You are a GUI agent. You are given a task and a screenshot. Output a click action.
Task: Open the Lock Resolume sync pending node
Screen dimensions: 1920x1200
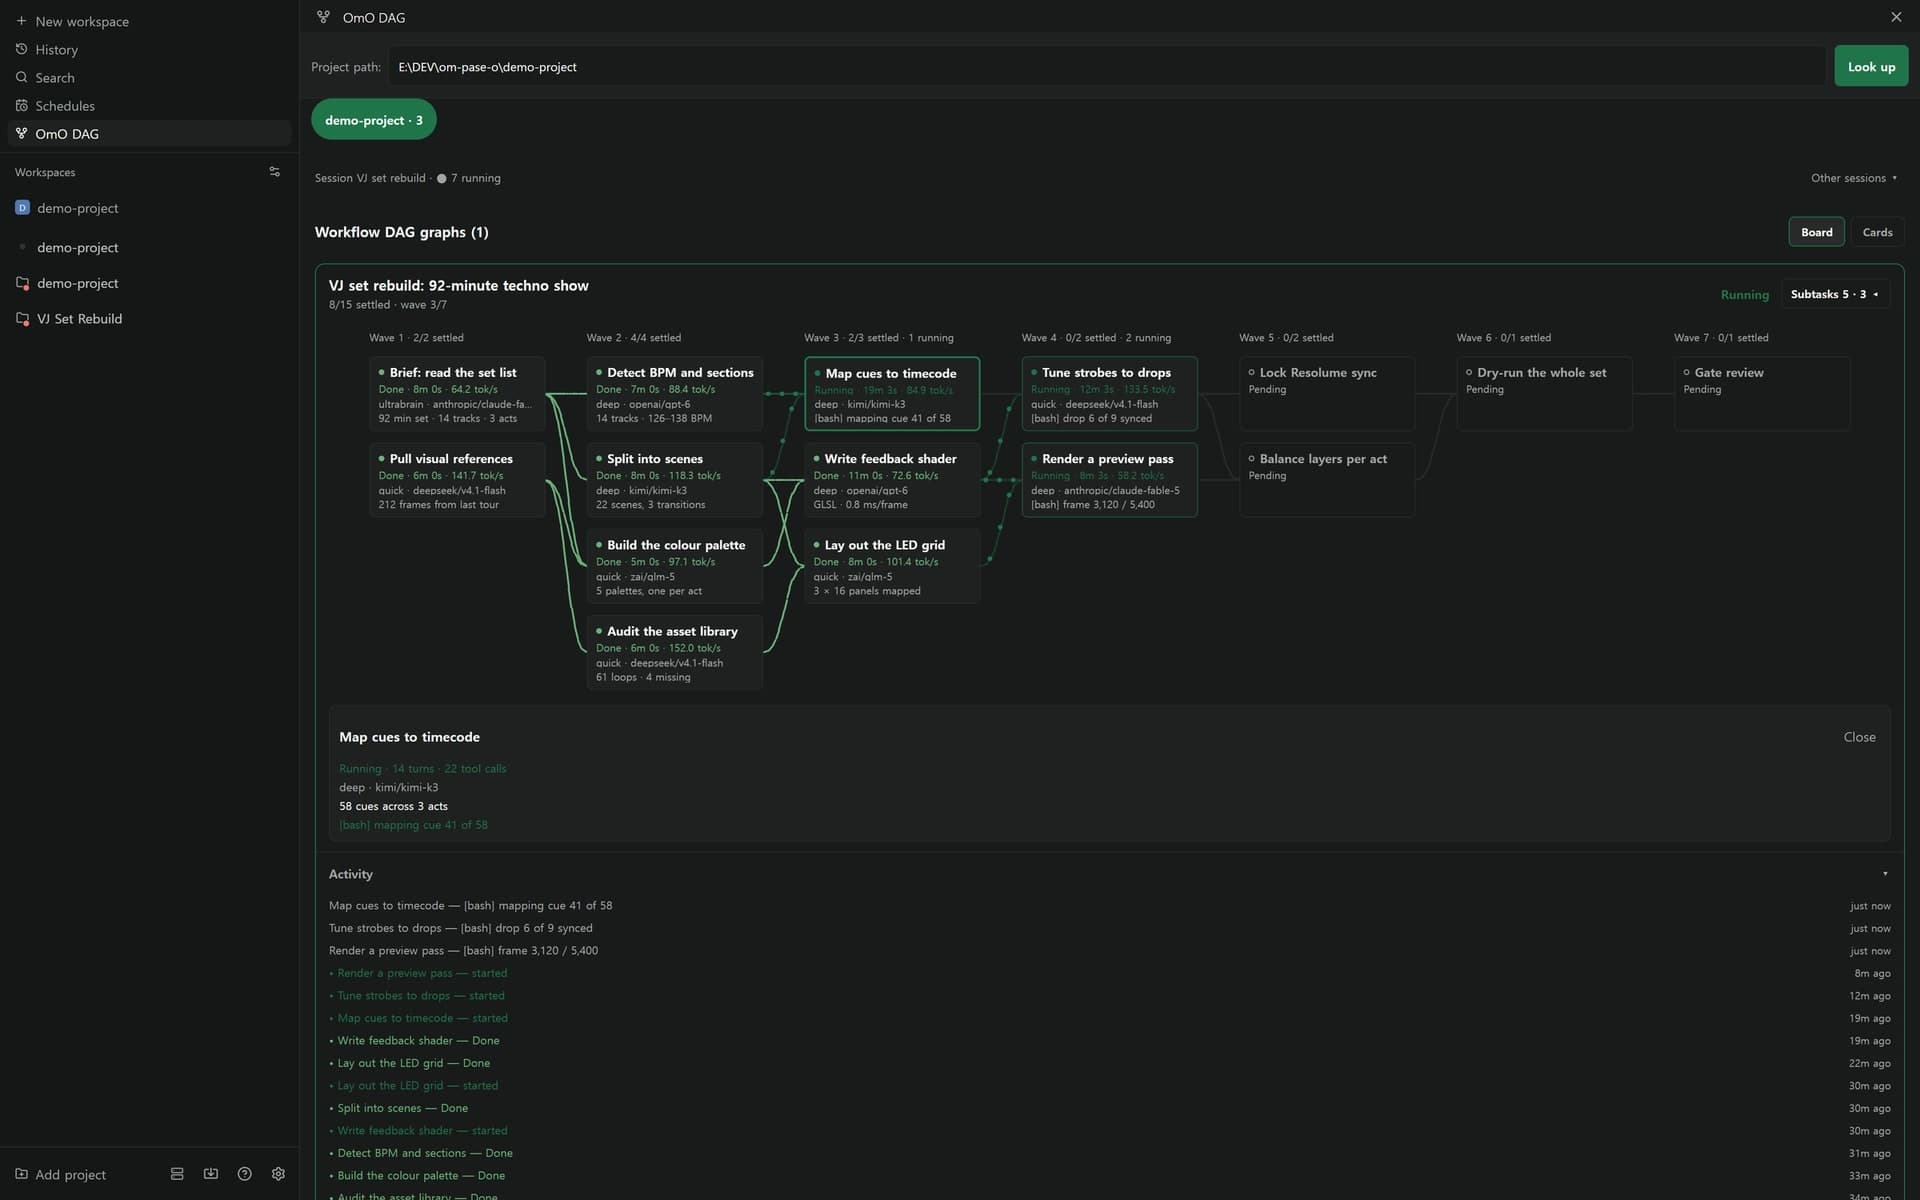1327,394
